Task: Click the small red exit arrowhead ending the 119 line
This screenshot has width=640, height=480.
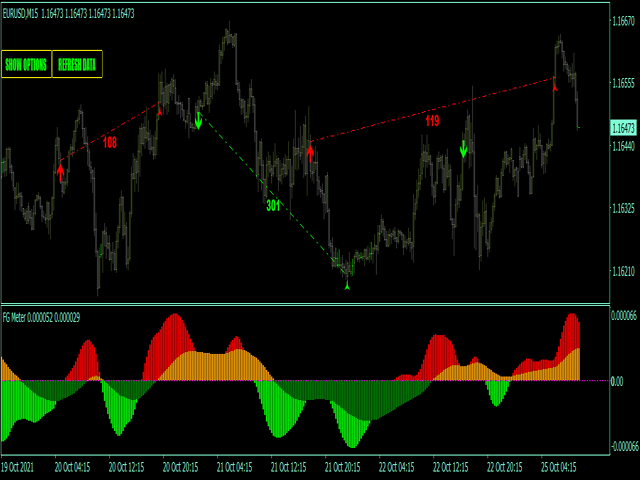Action: [x=555, y=87]
